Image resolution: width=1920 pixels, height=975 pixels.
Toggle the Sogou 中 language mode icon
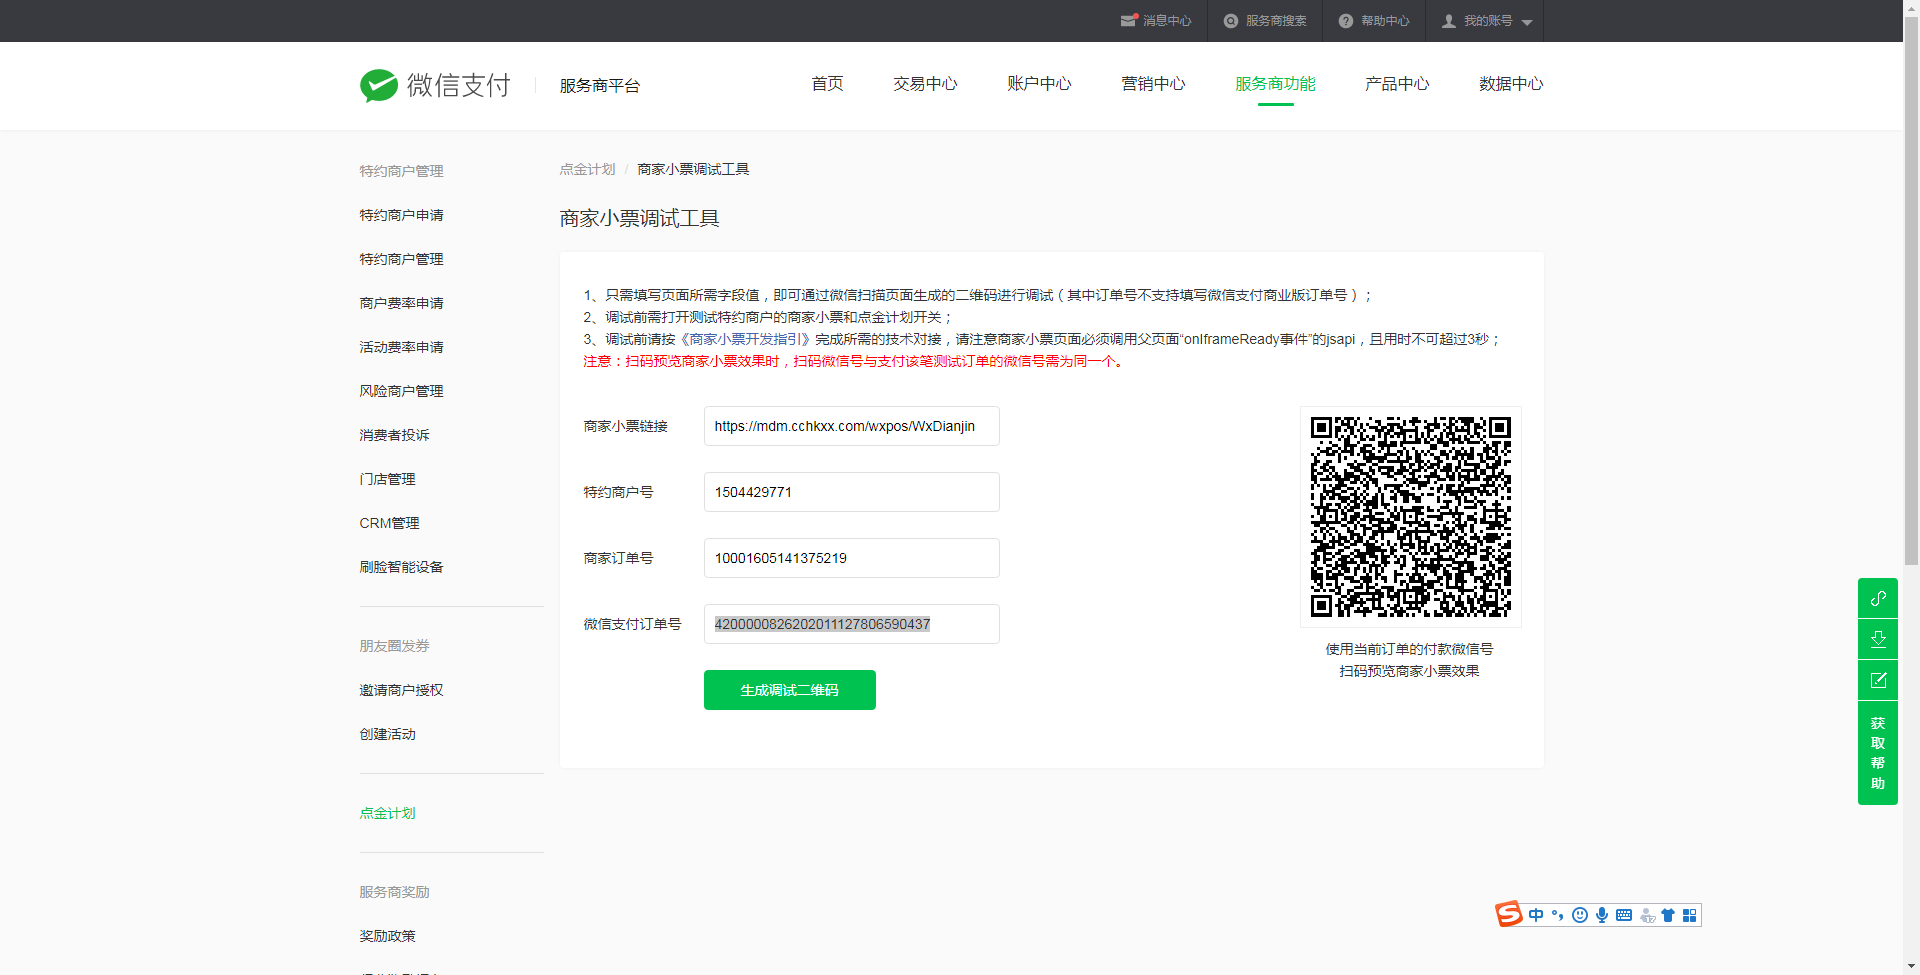pos(1536,915)
